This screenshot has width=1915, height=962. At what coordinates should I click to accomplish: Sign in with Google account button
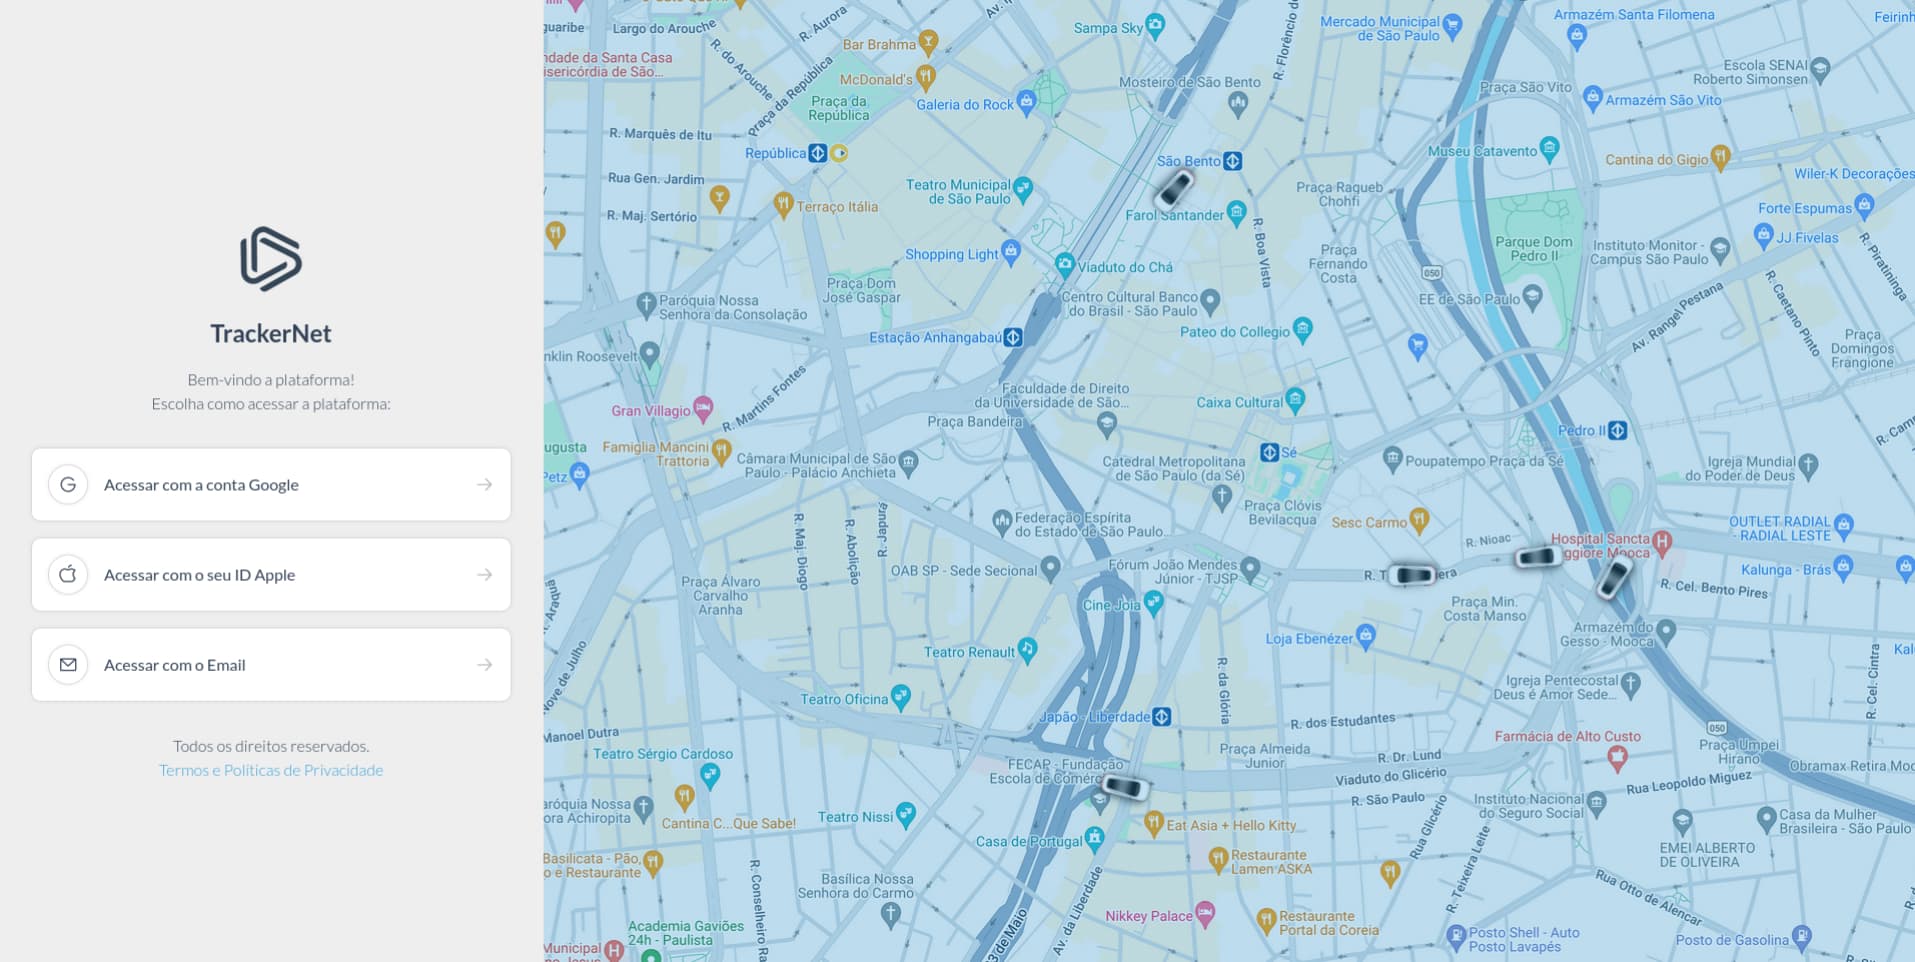[x=271, y=485]
